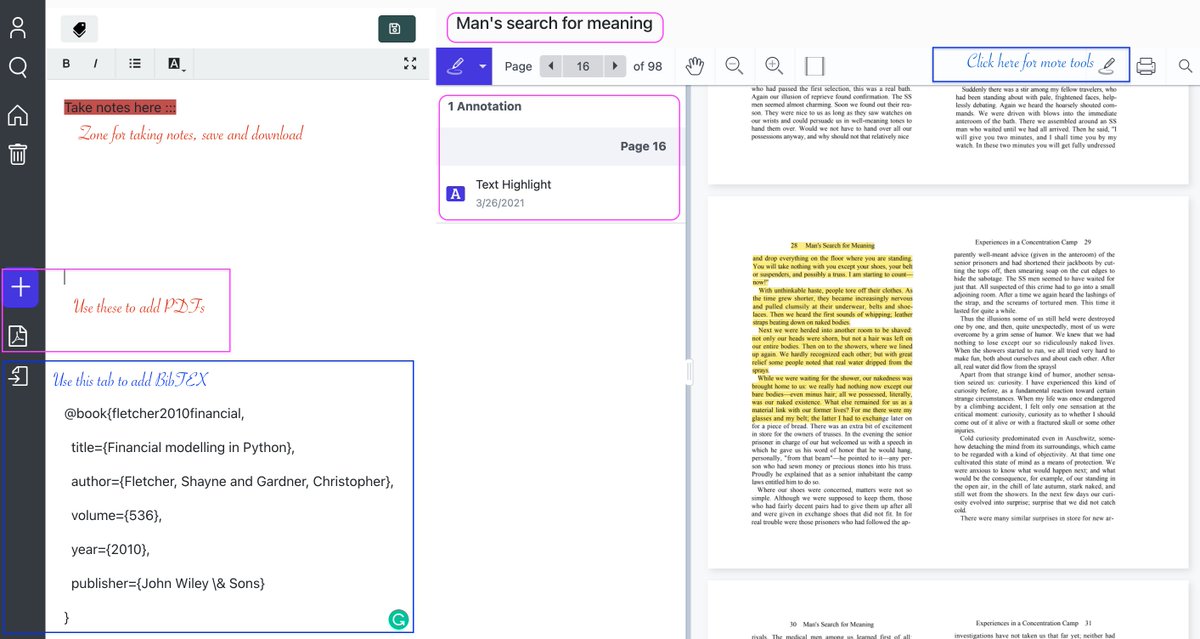Print the PDF document
The width and height of the screenshot is (1200, 639).
(x=1146, y=66)
